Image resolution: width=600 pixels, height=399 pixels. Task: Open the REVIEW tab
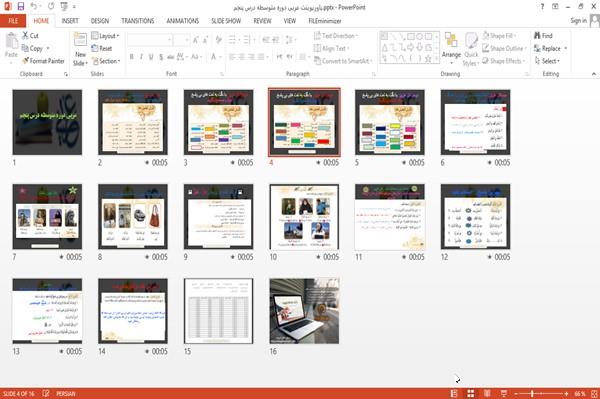(x=262, y=21)
